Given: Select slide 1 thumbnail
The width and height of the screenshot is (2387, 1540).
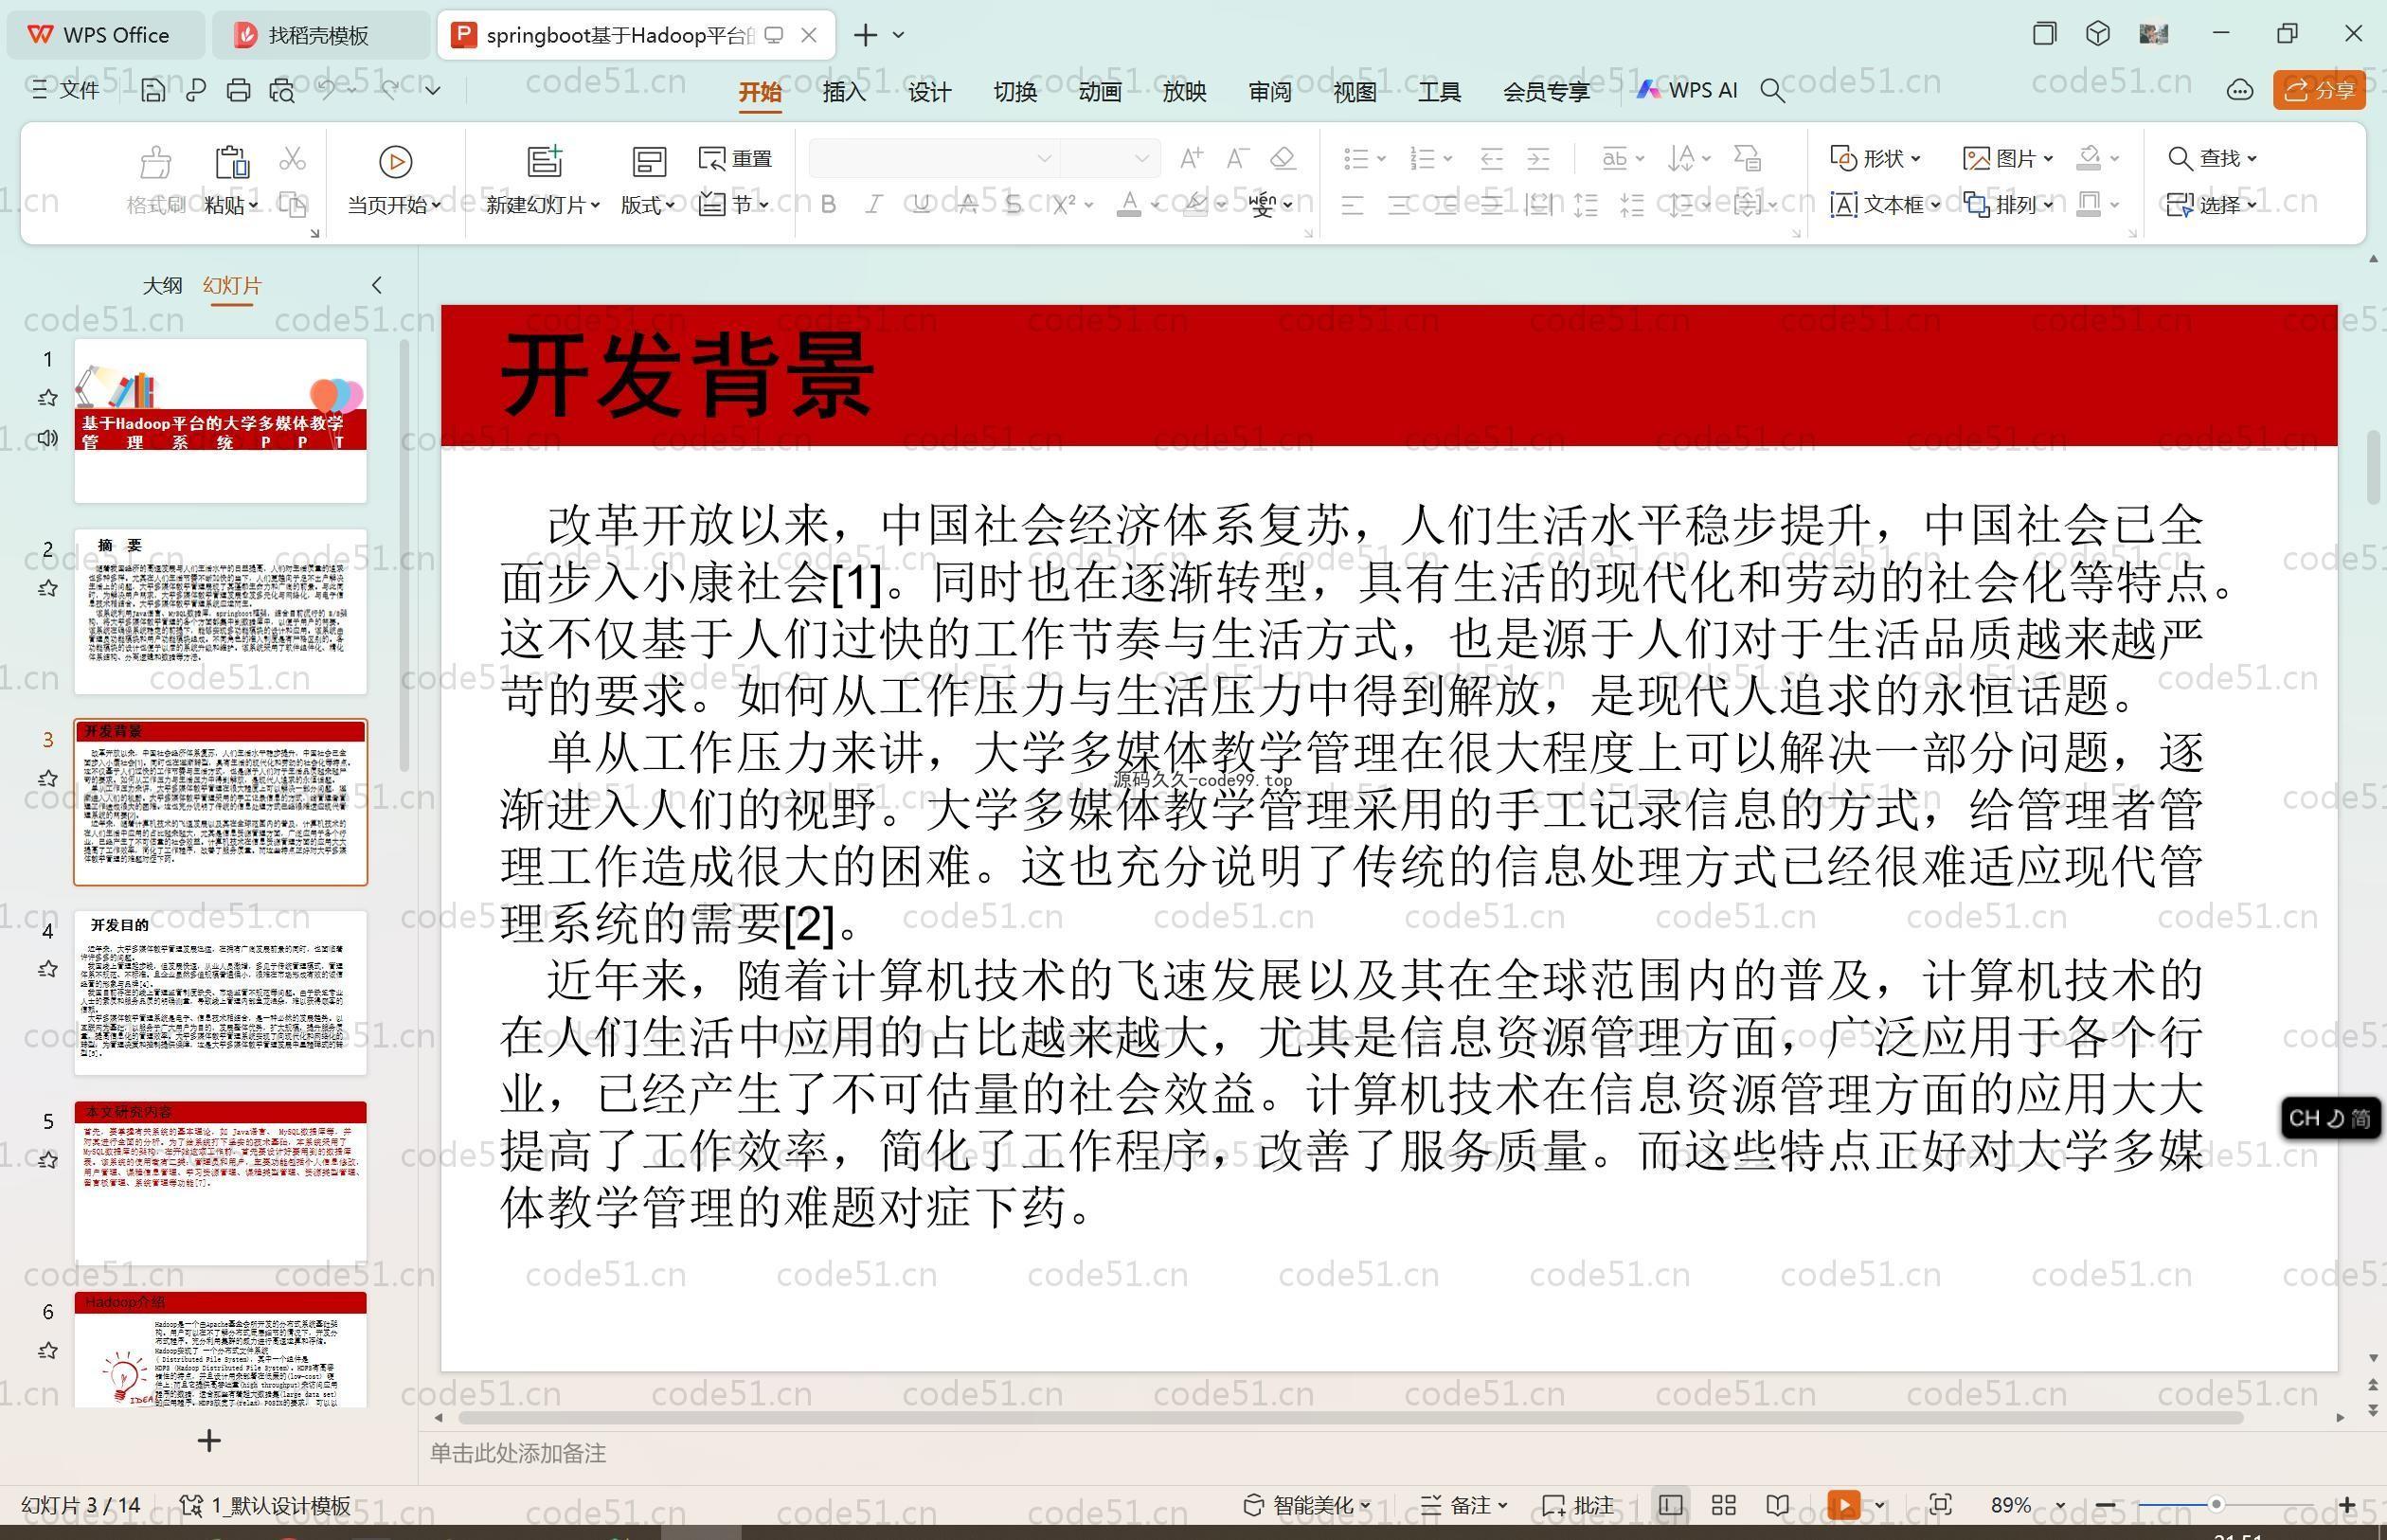Looking at the screenshot, I should (220, 420).
